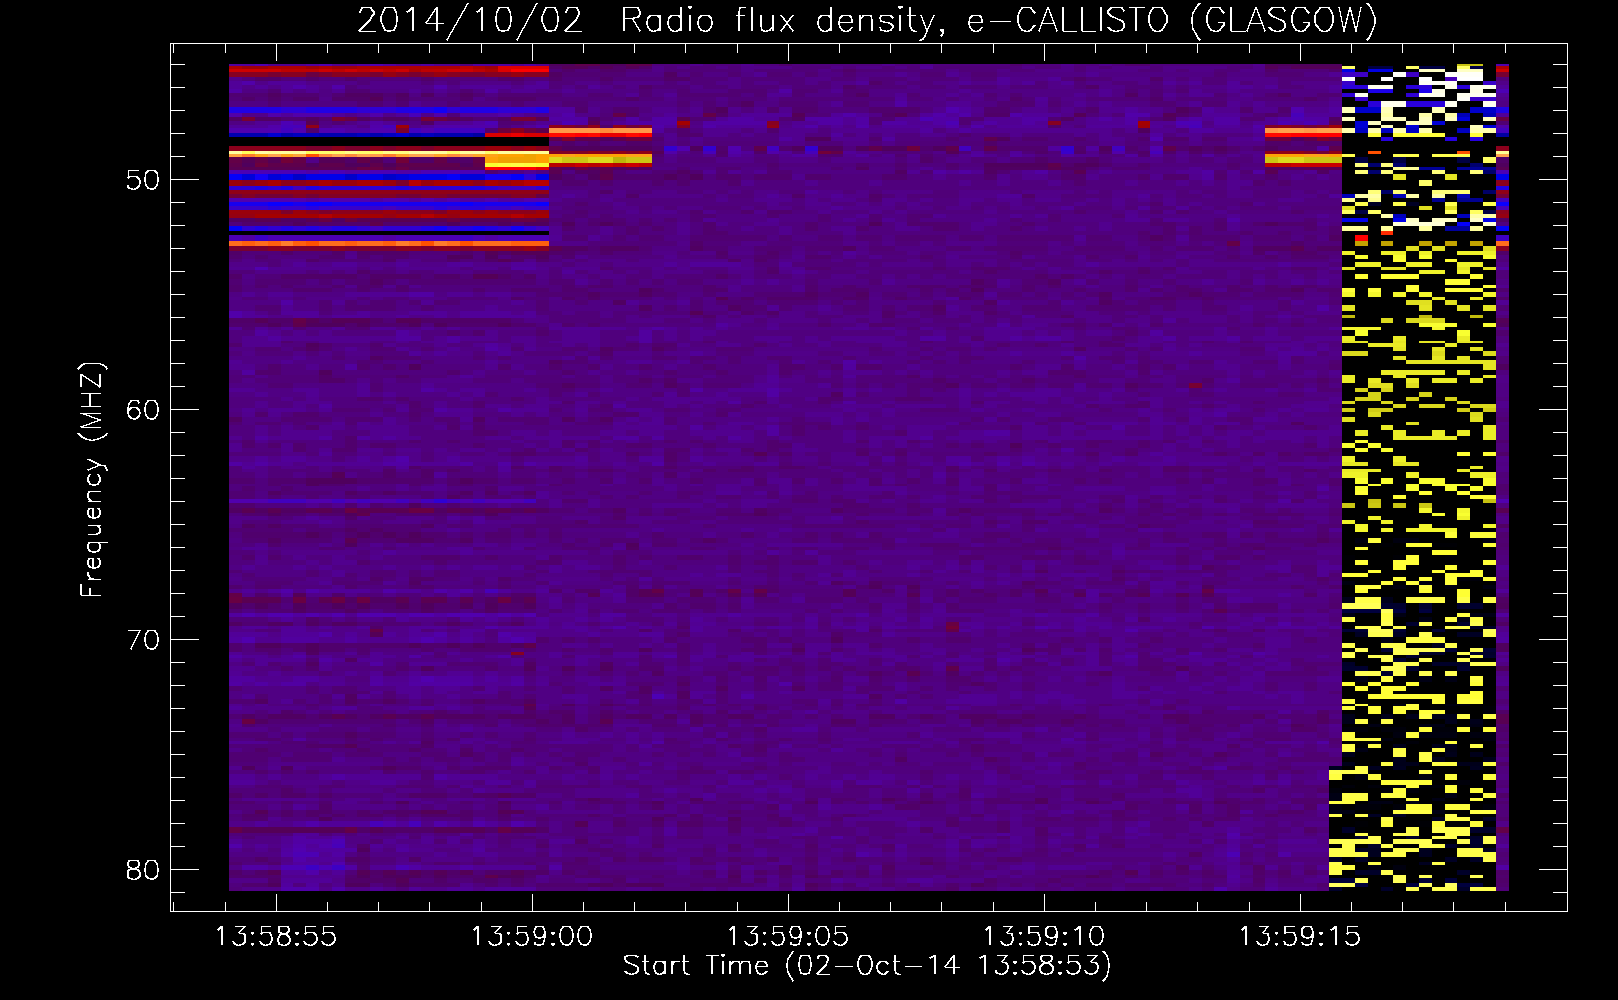Click the 13:59:15 time tick label
Screen dimensions: 1618x1000
[x=1300, y=937]
